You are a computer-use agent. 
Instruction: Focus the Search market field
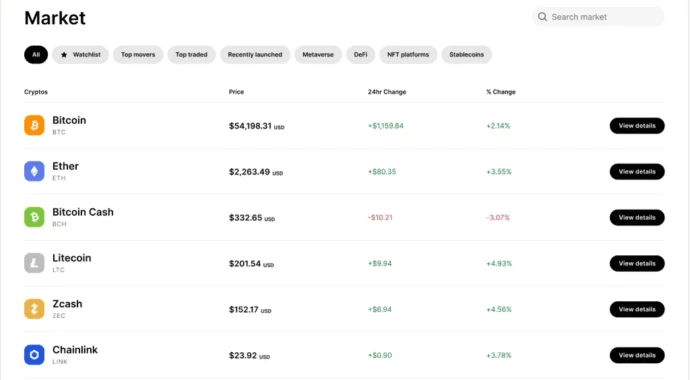pyautogui.click(x=598, y=17)
